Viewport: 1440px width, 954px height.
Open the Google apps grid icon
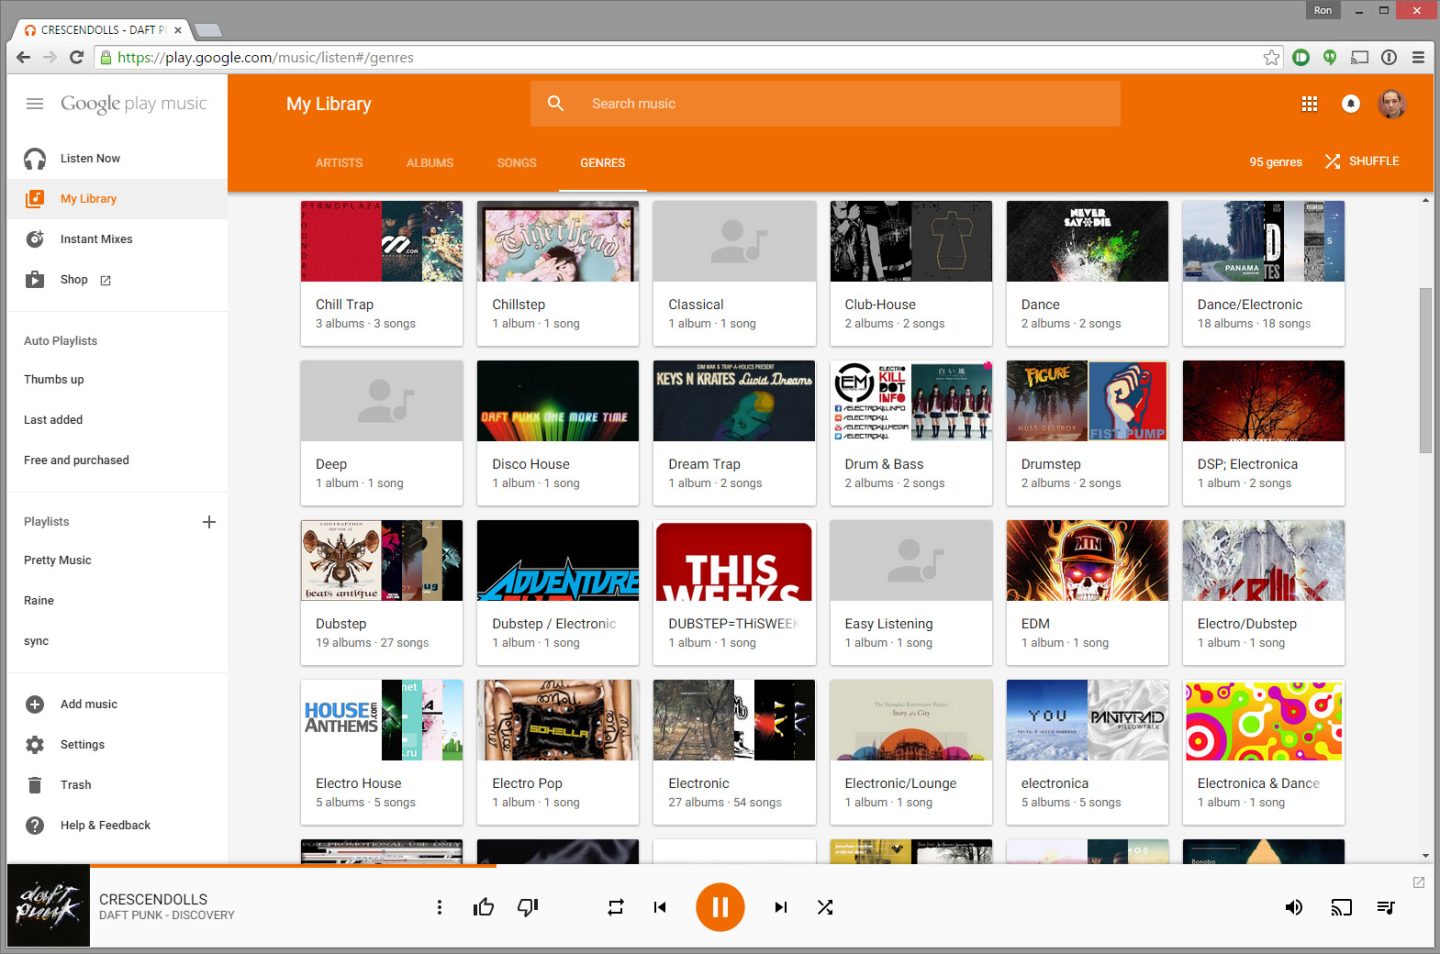1309,103
